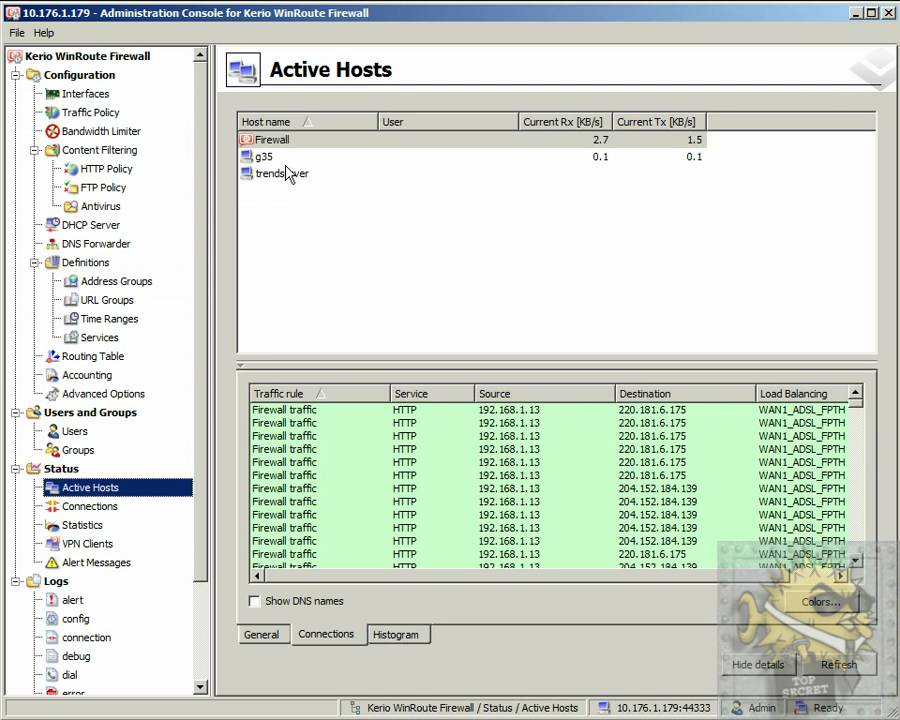This screenshot has height=720, width=900.
Task: Collapse the Logs node
Action: tap(15, 582)
